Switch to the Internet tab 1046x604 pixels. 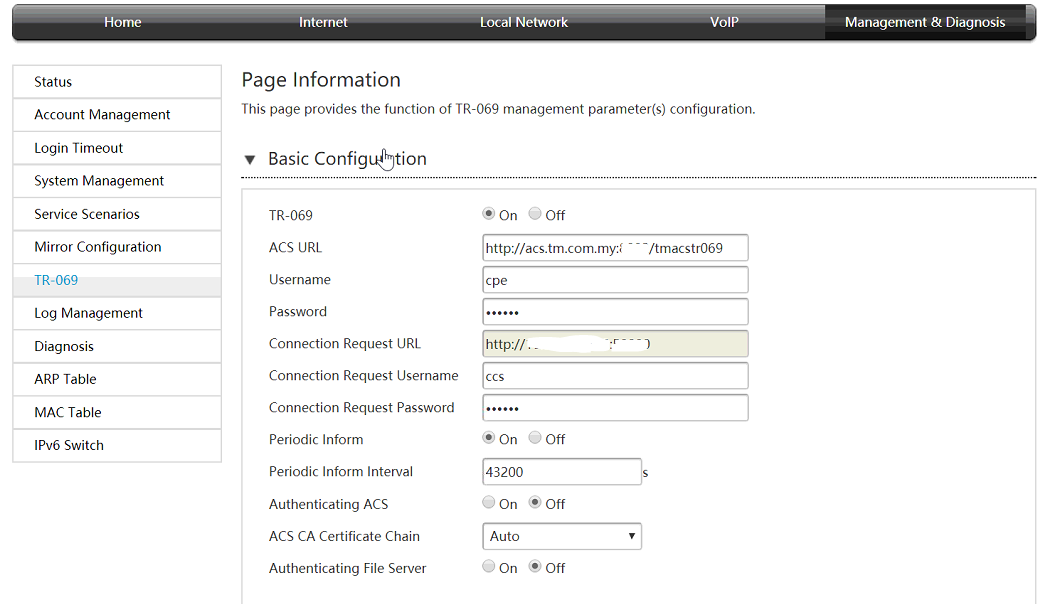point(323,22)
